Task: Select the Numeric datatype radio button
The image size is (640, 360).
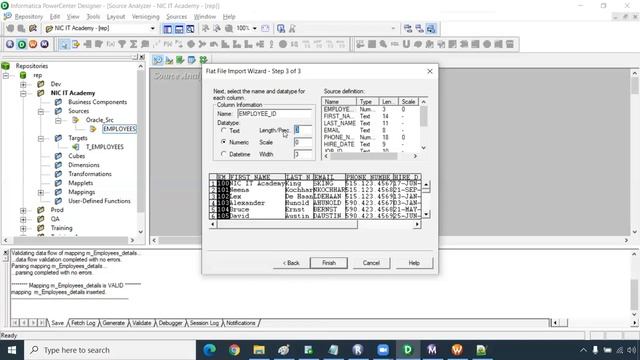Action: coord(223,142)
